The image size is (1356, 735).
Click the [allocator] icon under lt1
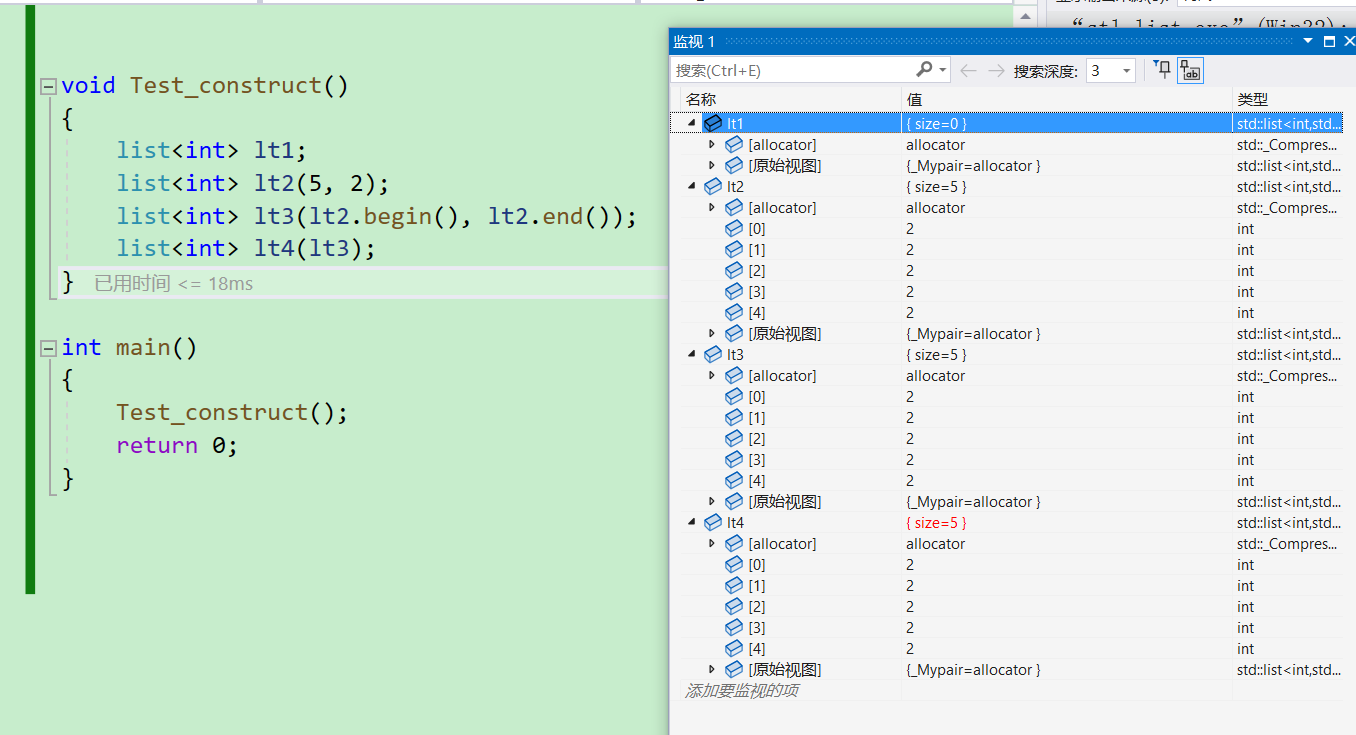click(x=734, y=145)
